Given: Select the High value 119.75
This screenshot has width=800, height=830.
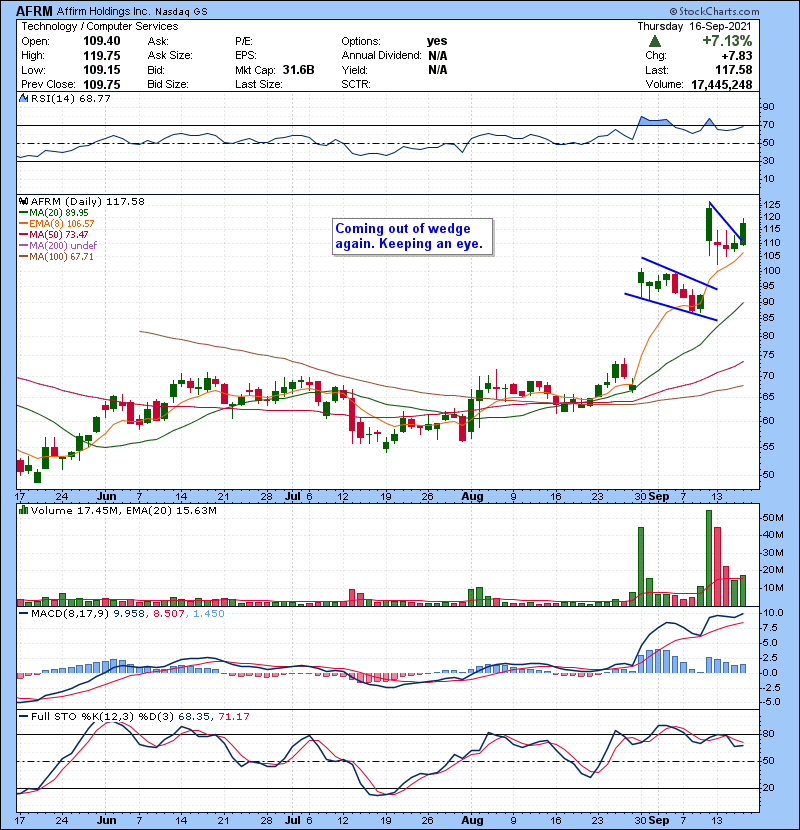Looking at the screenshot, I should 102,56.
